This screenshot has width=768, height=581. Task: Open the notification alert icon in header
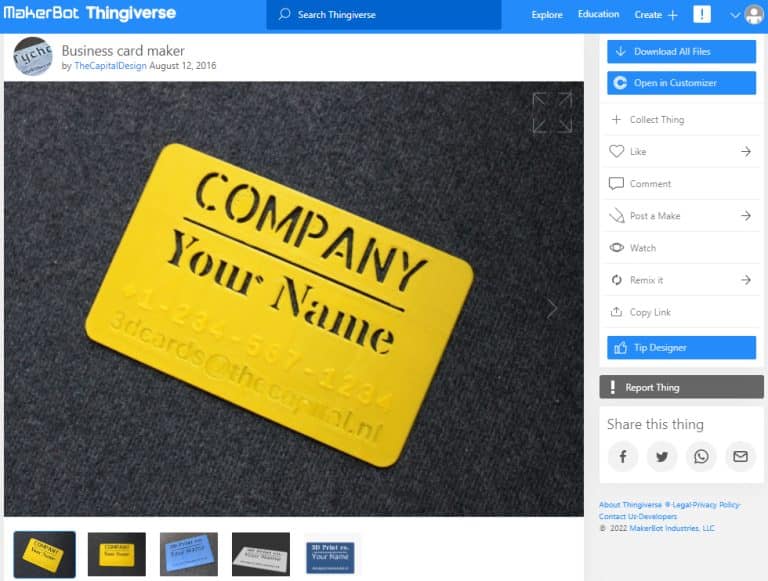[702, 14]
